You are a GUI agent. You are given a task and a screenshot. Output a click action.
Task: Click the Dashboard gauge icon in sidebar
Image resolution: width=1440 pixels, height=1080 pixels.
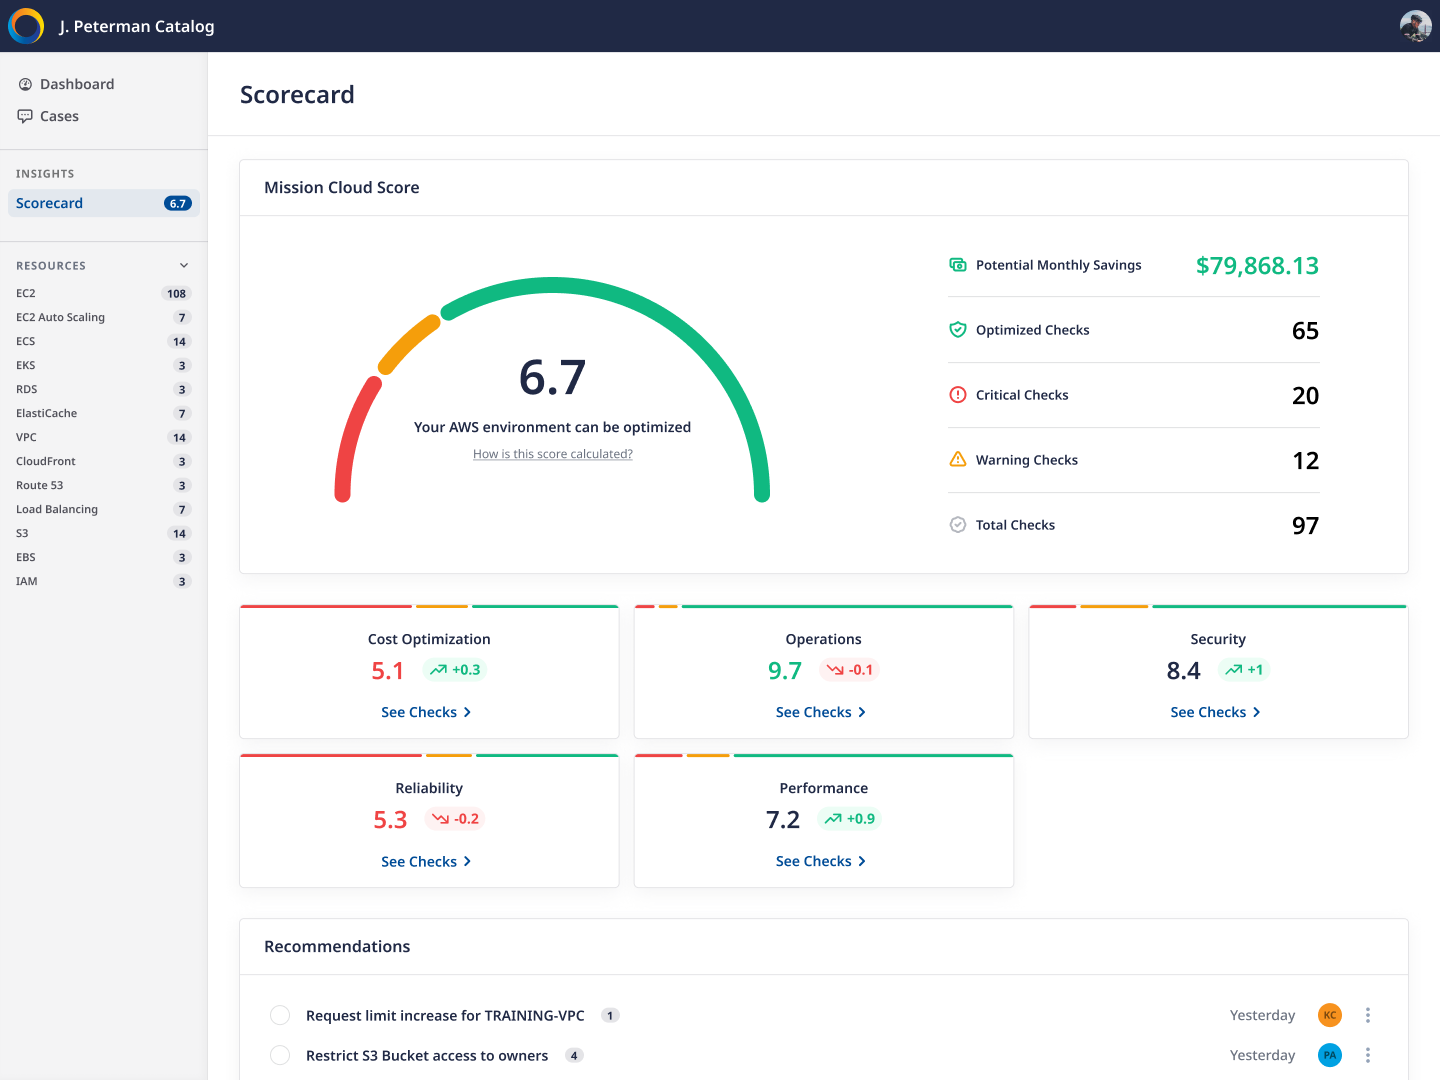pyautogui.click(x=25, y=84)
